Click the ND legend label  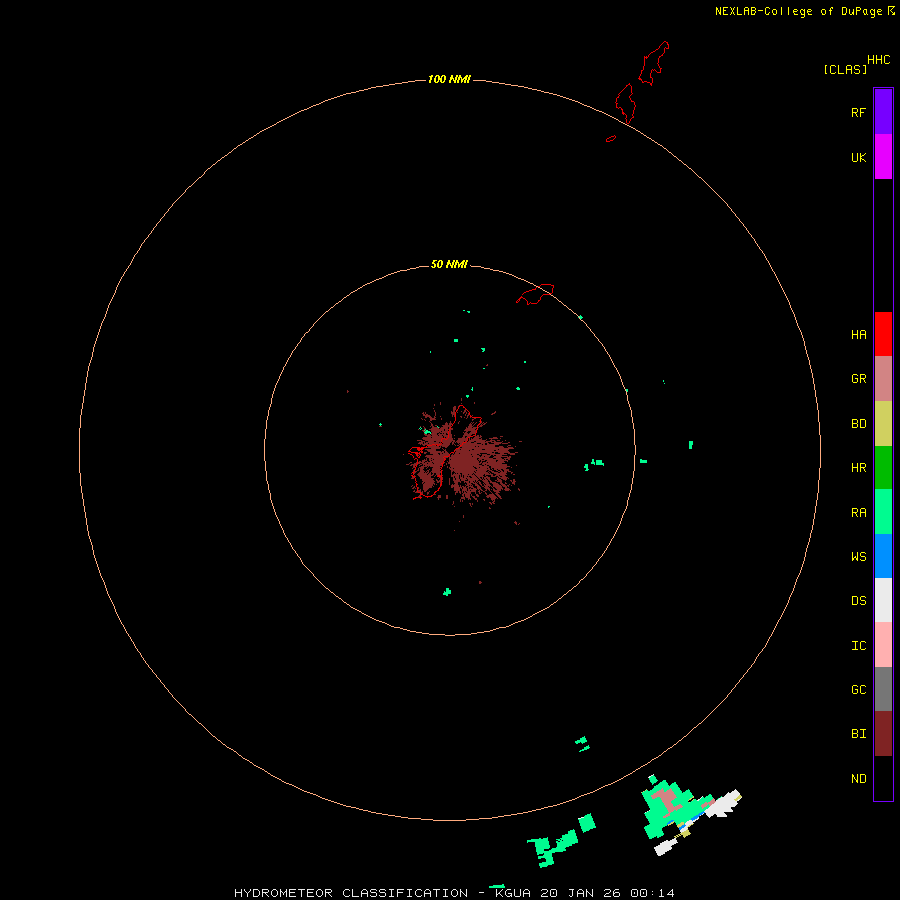tap(859, 779)
